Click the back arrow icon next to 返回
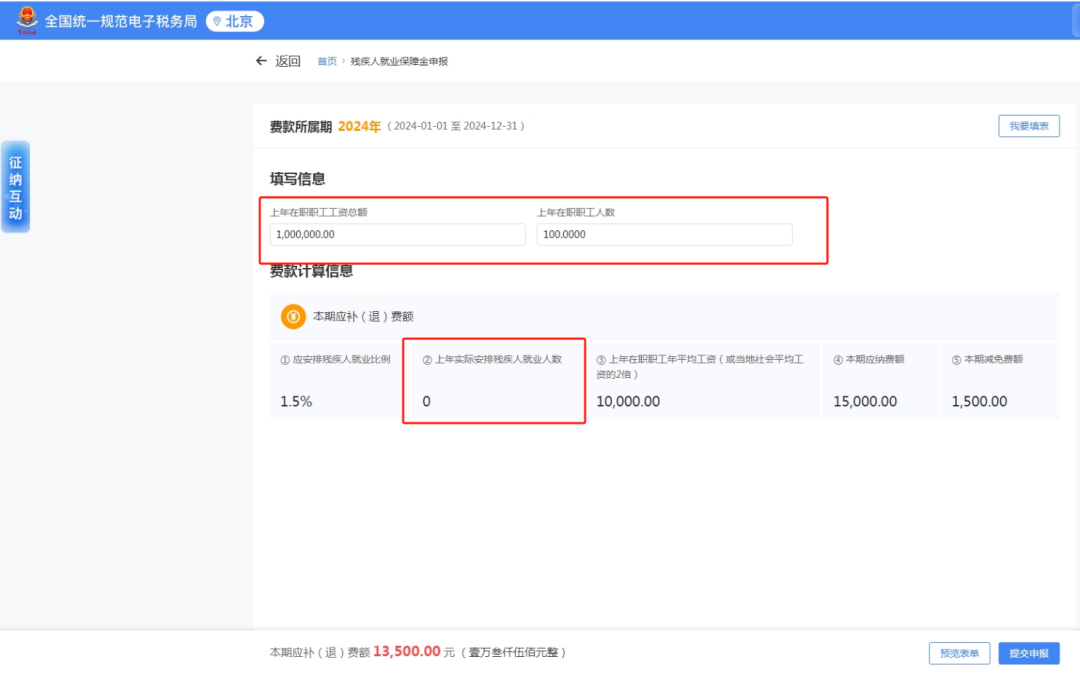This screenshot has height=678, width=1080. pyautogui.click(x=262, y=61)
